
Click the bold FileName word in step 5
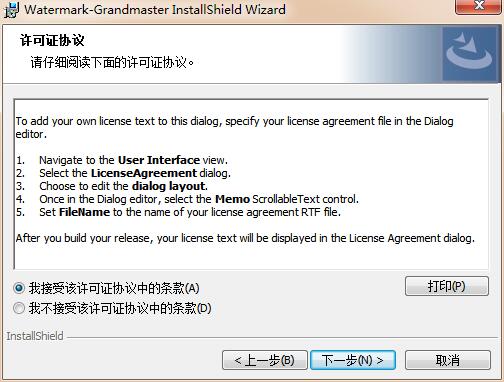[x=85, y=212]
